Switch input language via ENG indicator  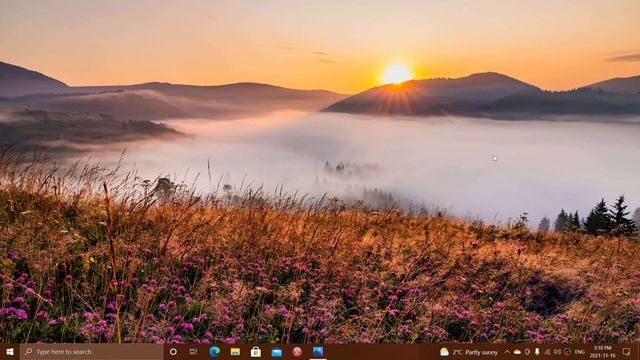click(580, 352)
